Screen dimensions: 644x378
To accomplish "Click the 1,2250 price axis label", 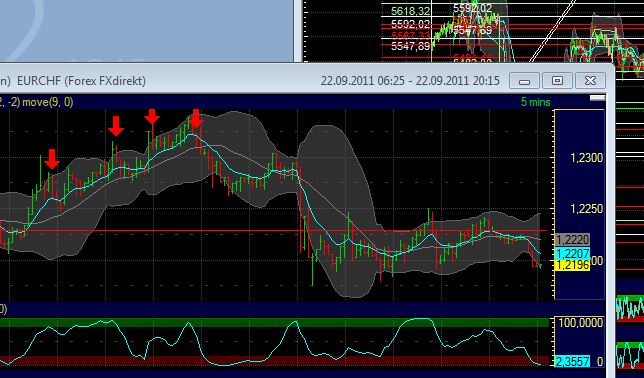I will tap(586, 209).
